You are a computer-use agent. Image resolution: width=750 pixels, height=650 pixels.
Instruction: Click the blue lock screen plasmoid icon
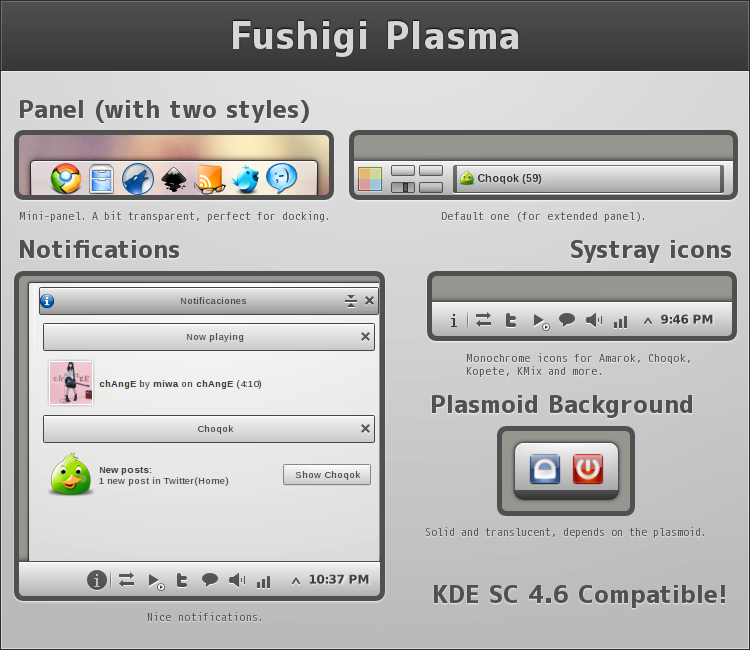click(x=544, y=468)
